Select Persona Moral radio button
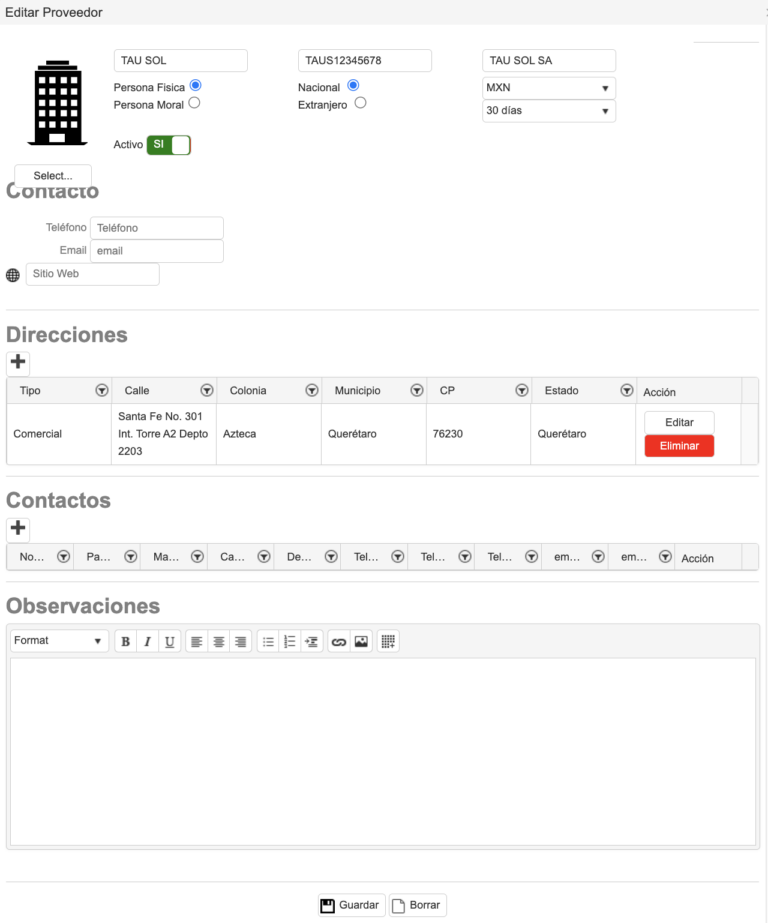 [194, 103]
